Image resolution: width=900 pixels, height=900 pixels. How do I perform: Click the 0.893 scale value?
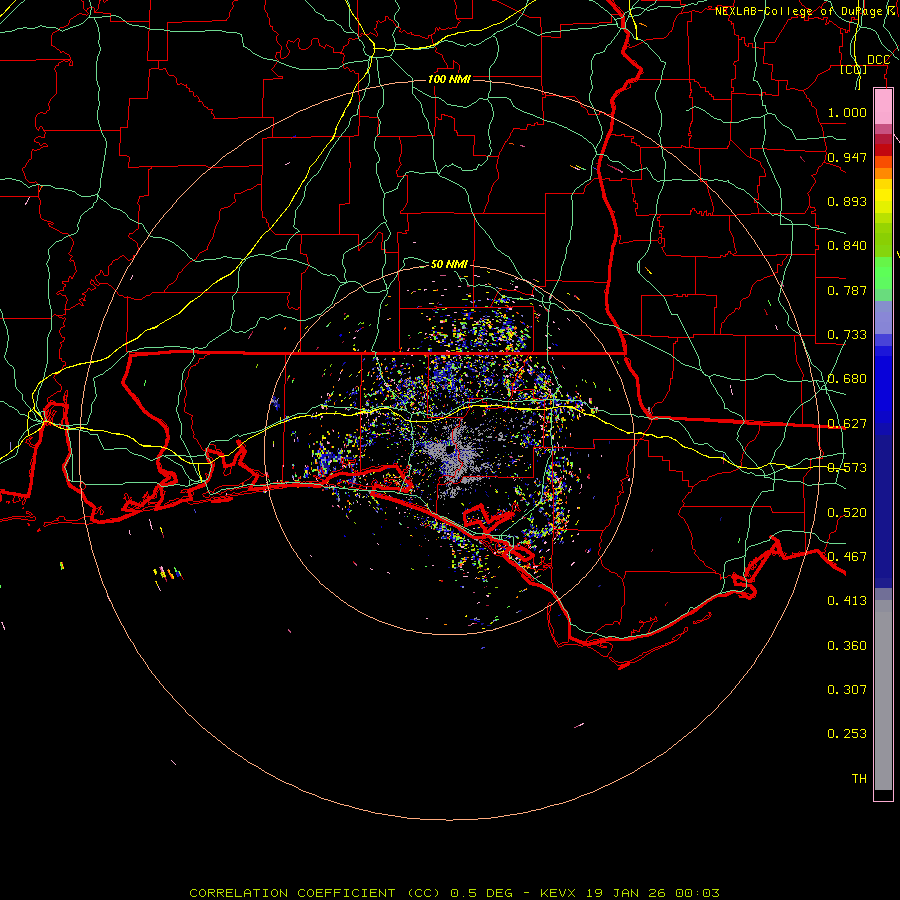pos(847,201)
